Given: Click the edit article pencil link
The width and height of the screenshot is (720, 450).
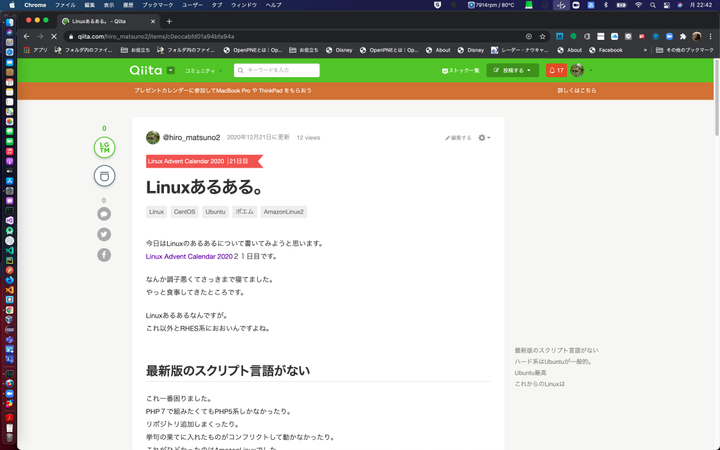Looking at the screenshot, I should pos(458,138).
